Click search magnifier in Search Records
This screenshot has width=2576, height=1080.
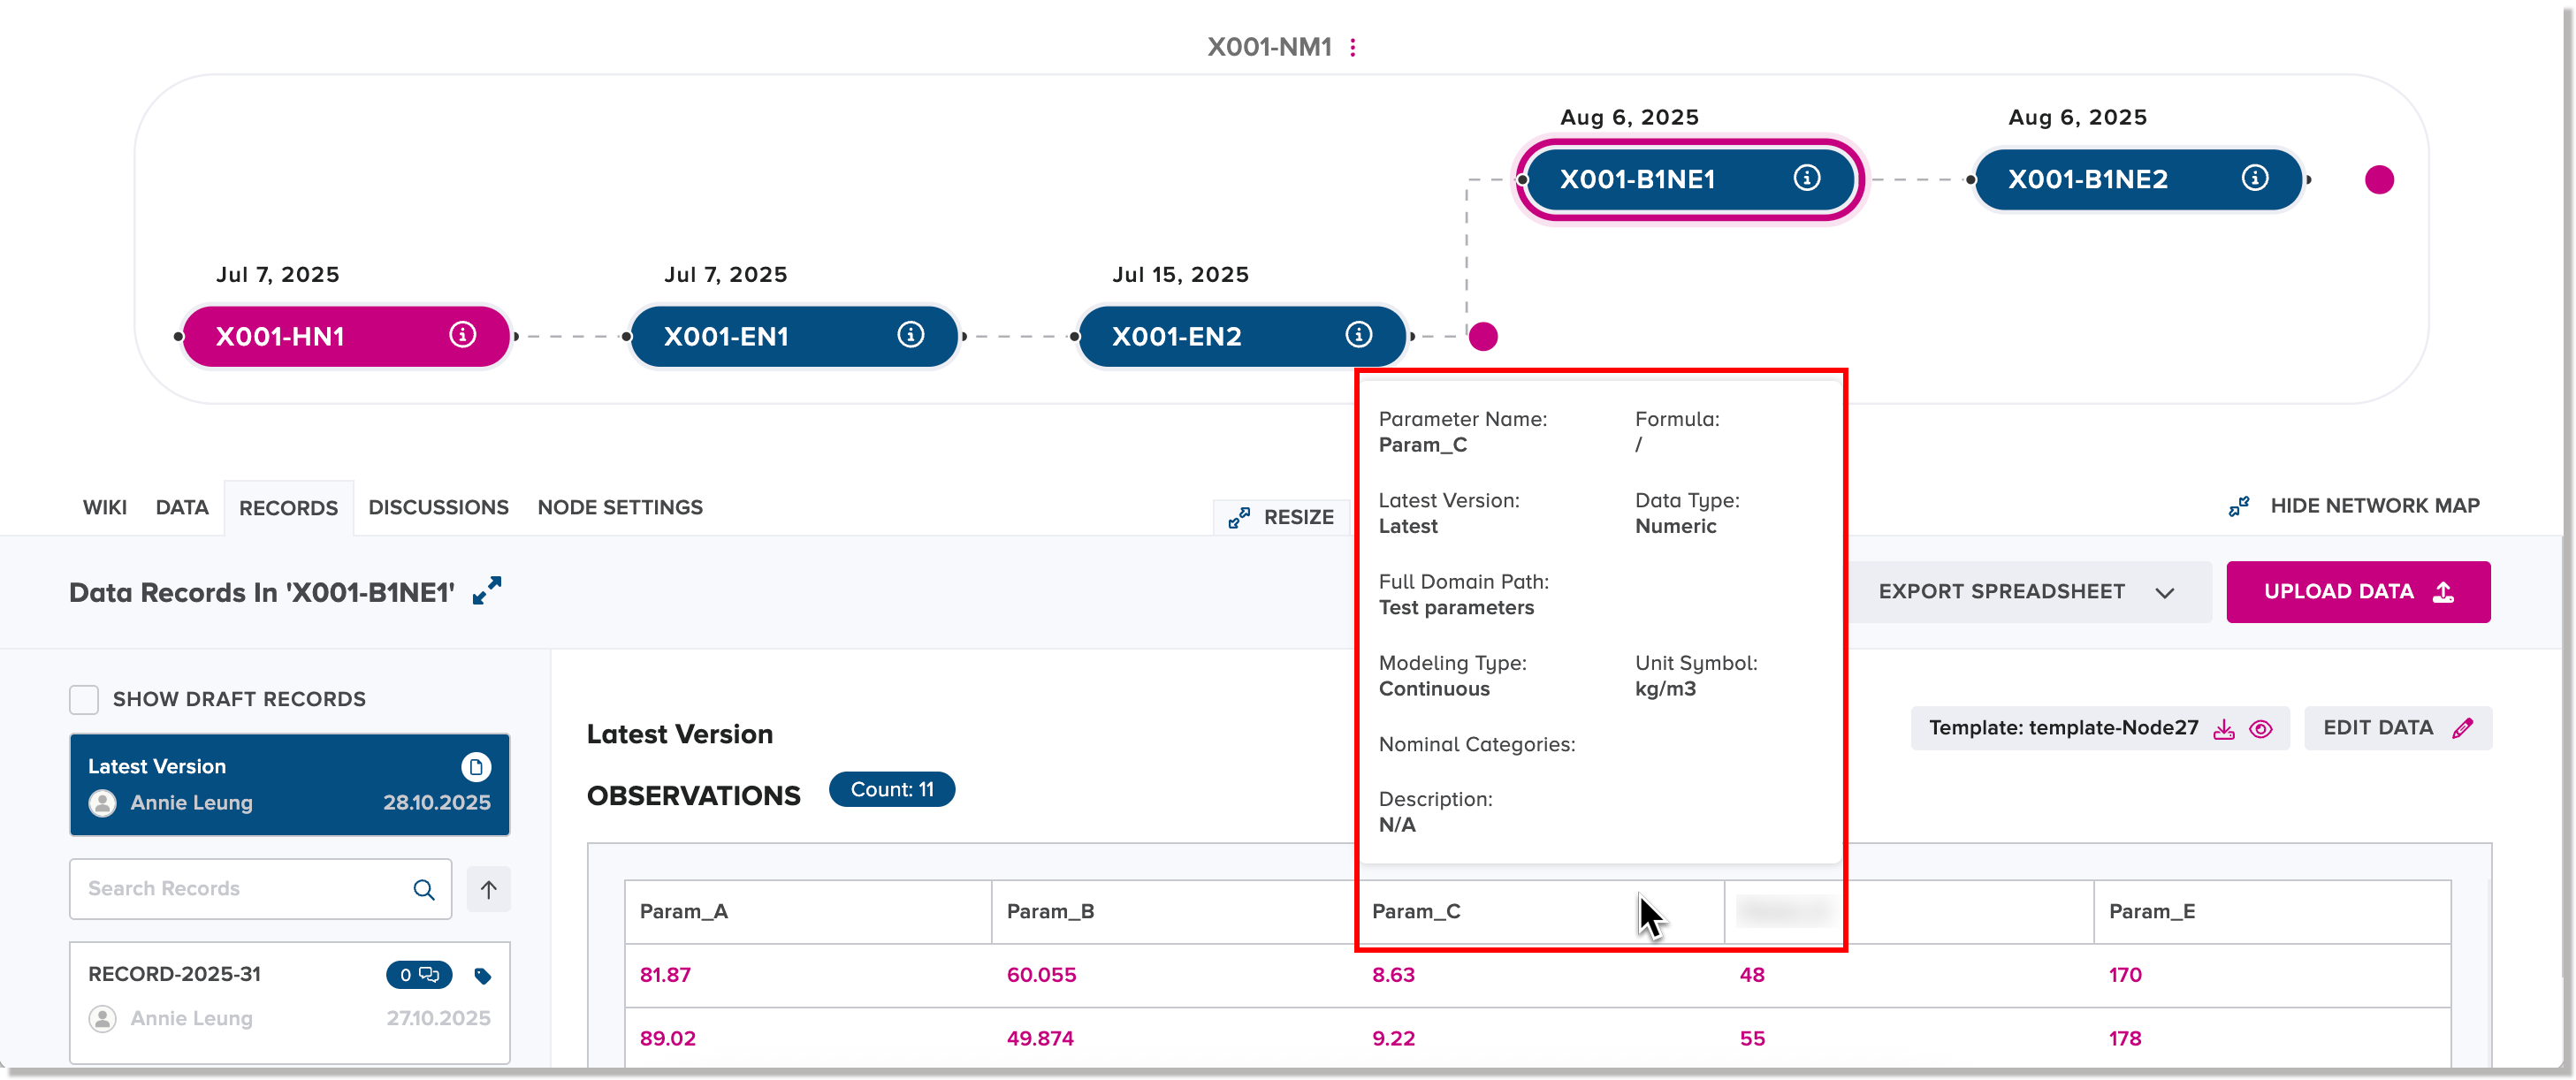coord(424,889)
